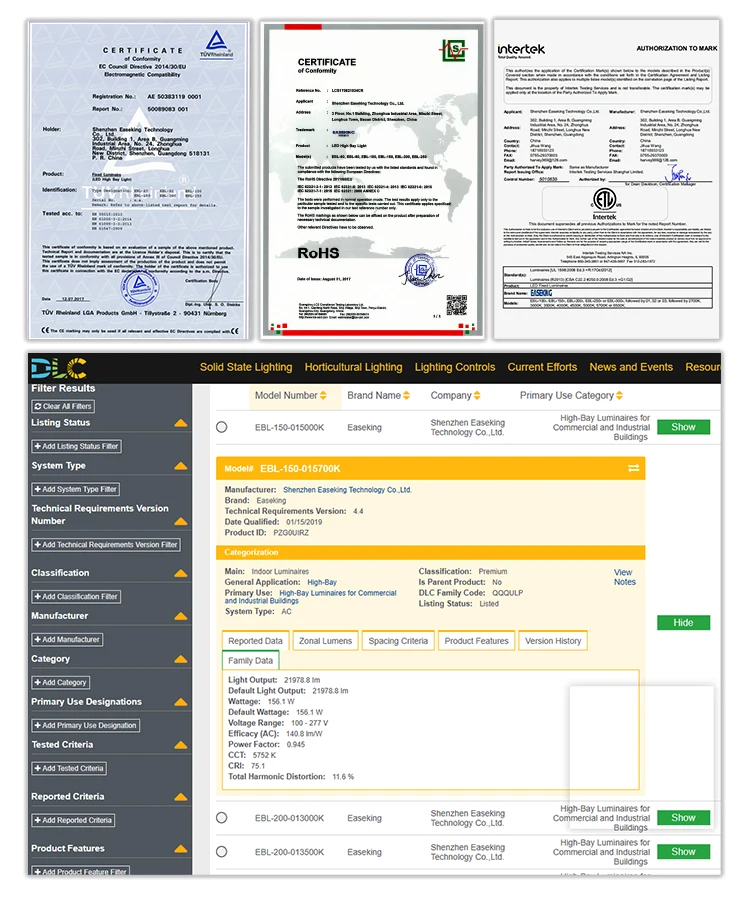This screenshot has width=750, height=901.
Task: Click the compare arrows icon for EBL-150-015700K
Action: 633,468
